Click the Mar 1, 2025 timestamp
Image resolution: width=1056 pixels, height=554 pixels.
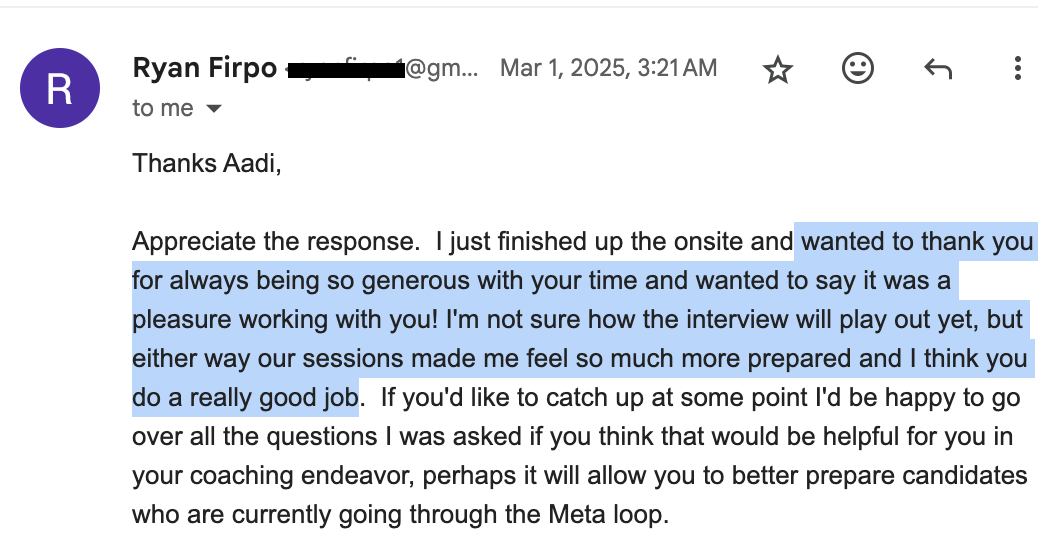click(x=608, y=68)
